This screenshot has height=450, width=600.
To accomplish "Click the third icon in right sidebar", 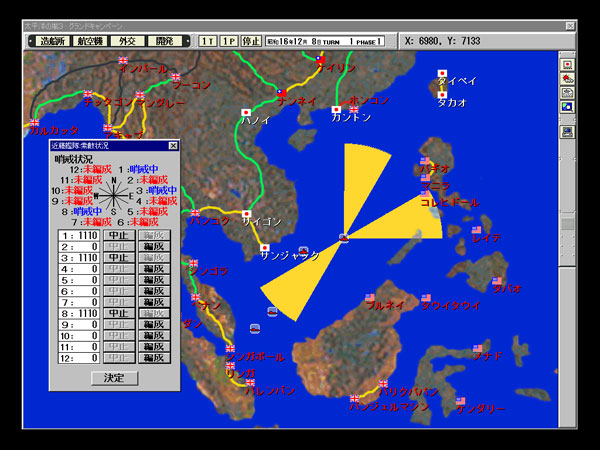I will (567, 92).
